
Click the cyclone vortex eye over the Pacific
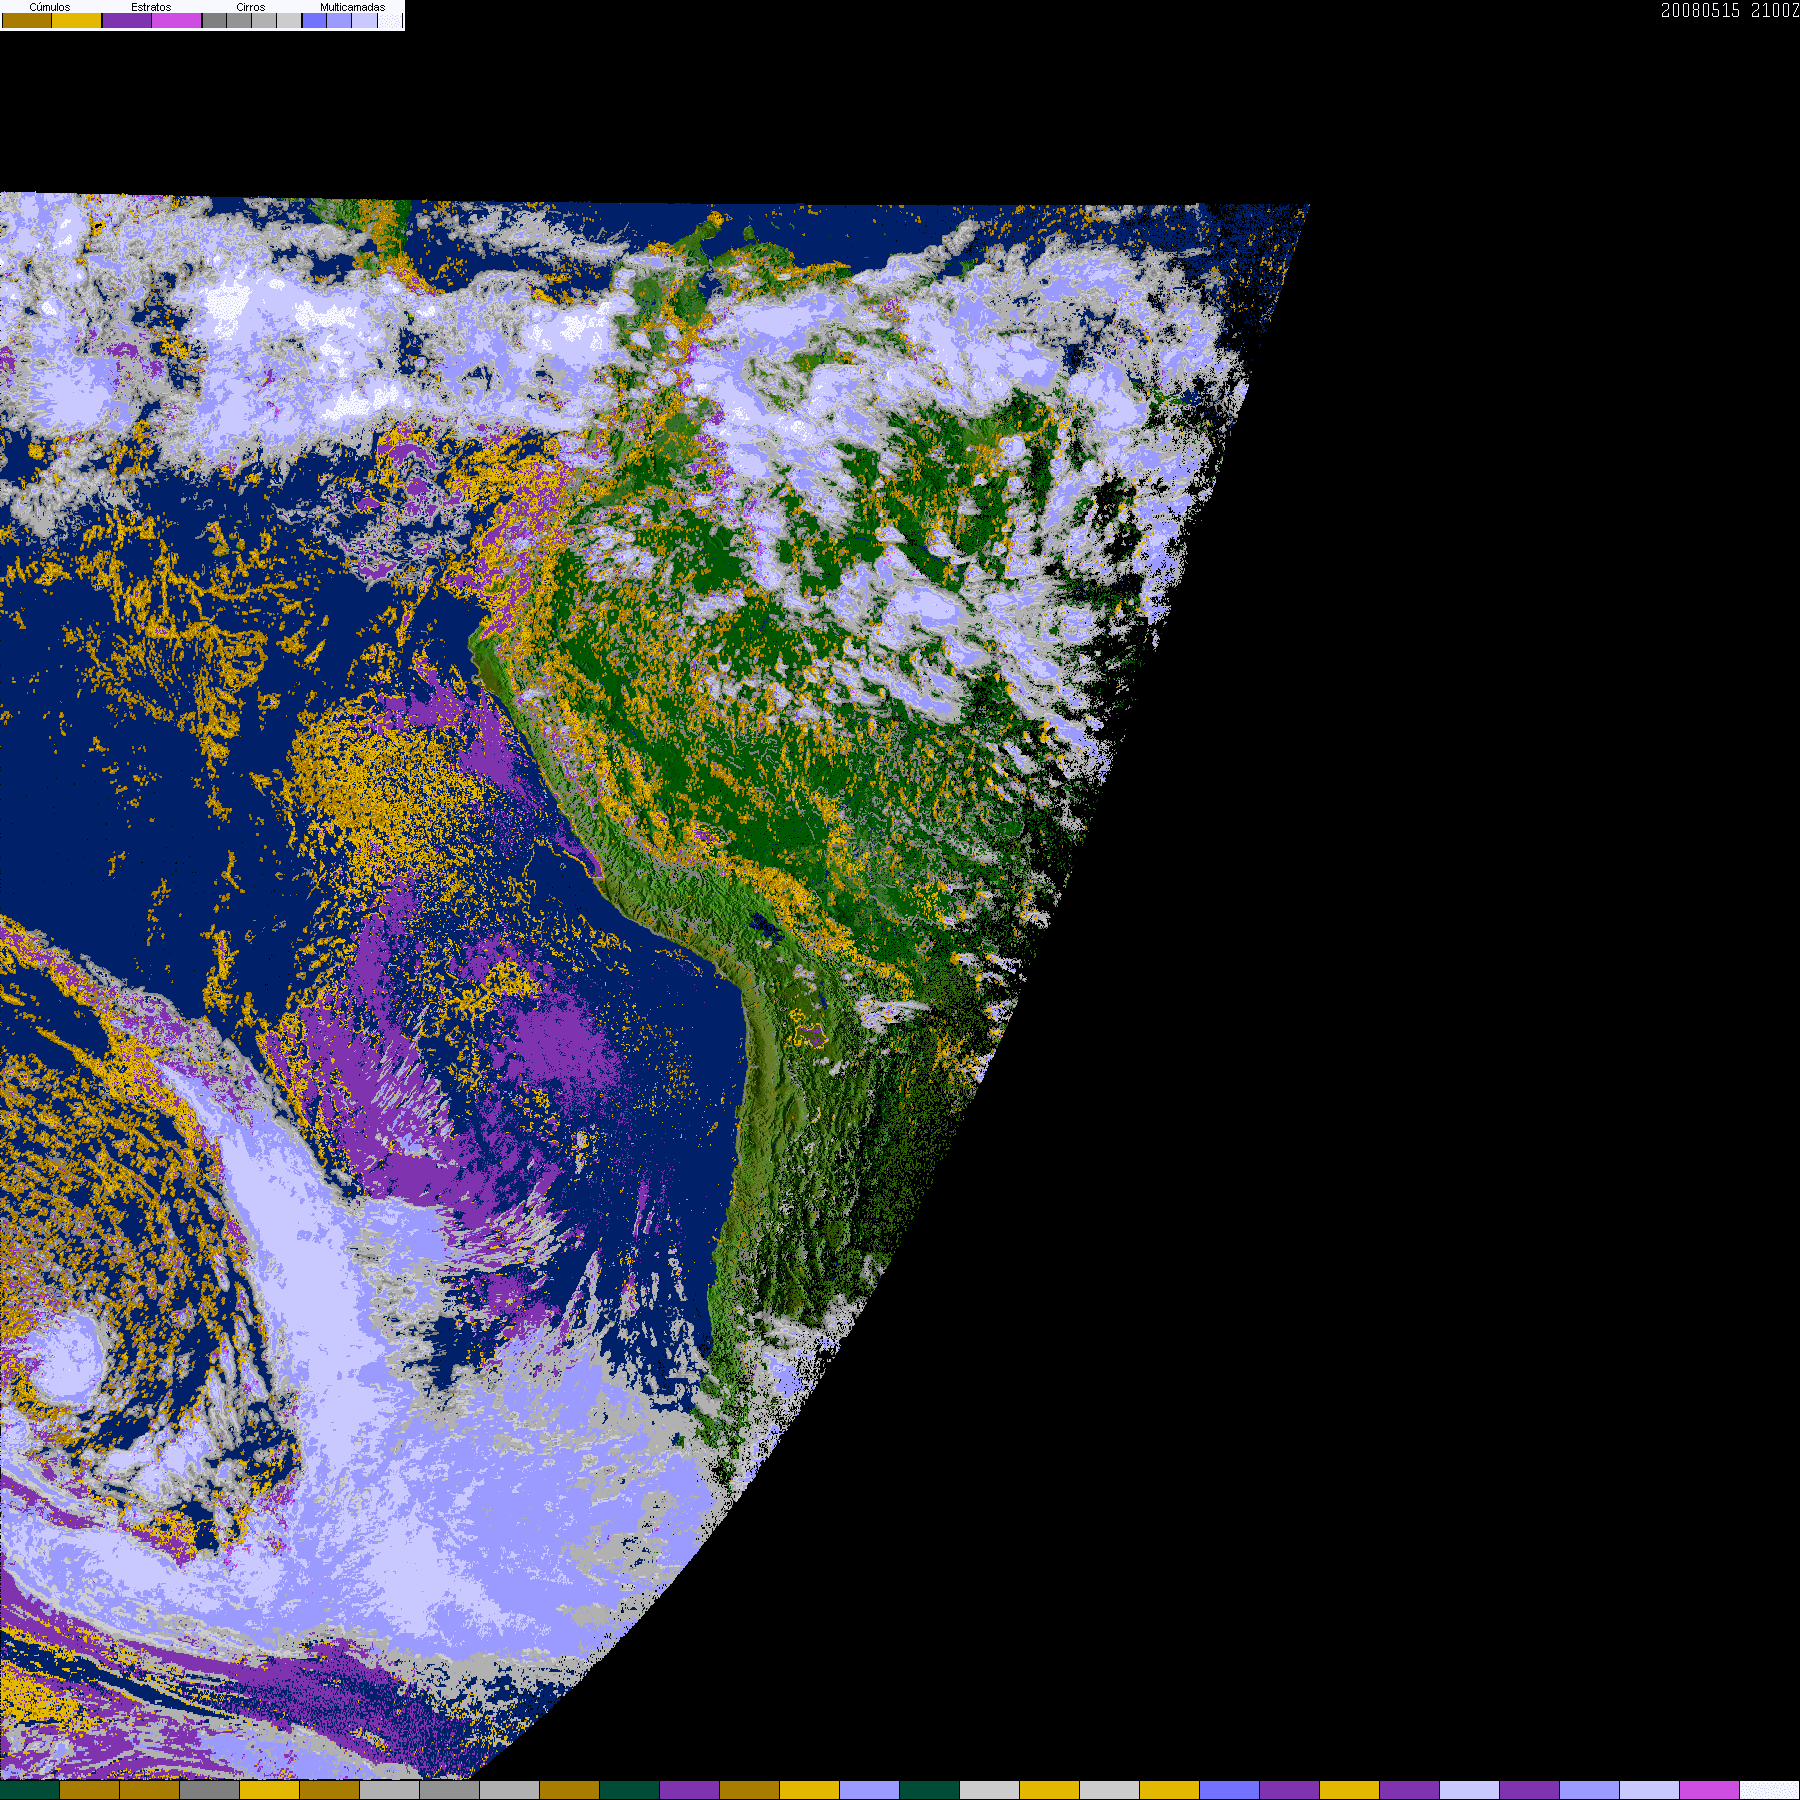[x=67, y=1358]
